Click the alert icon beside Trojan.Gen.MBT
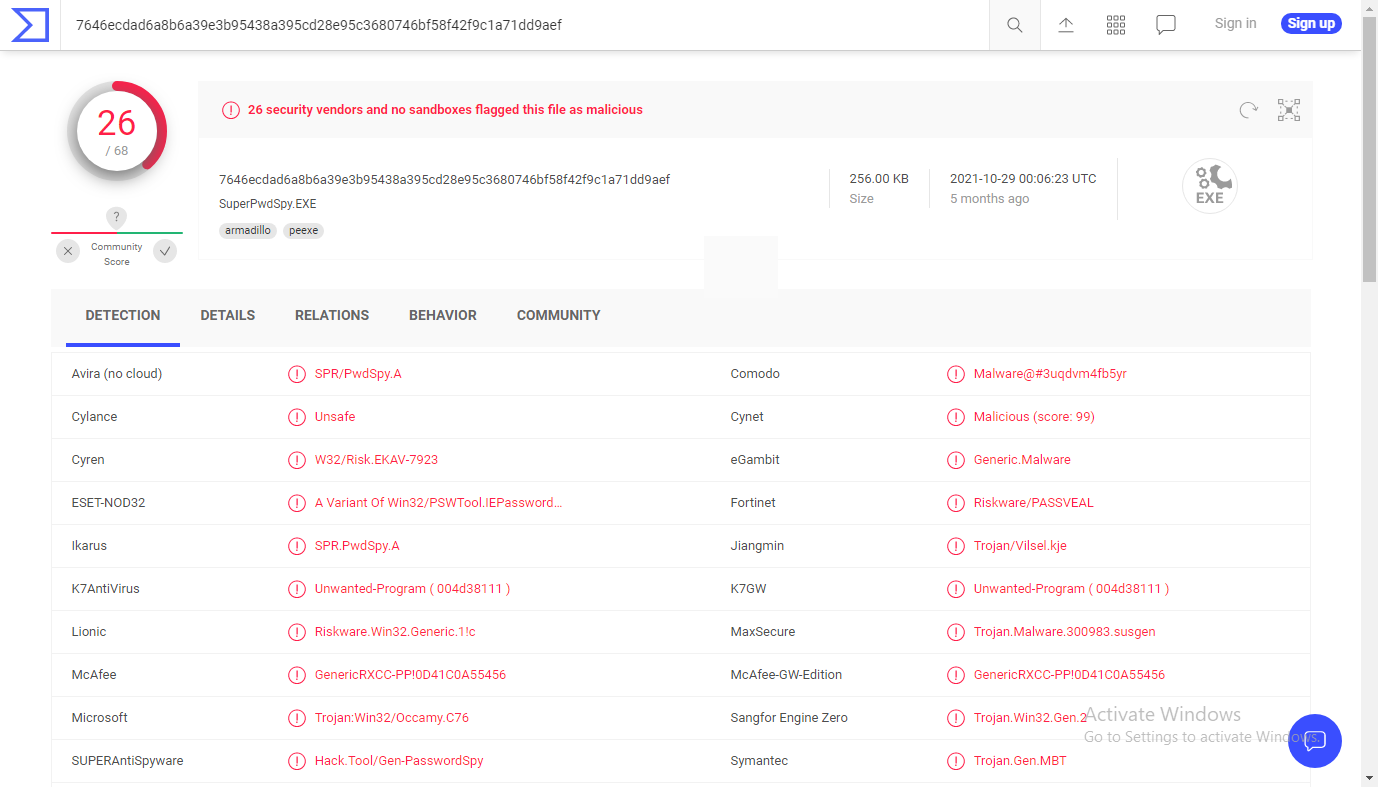1378x787 pixels. [956, 761]
